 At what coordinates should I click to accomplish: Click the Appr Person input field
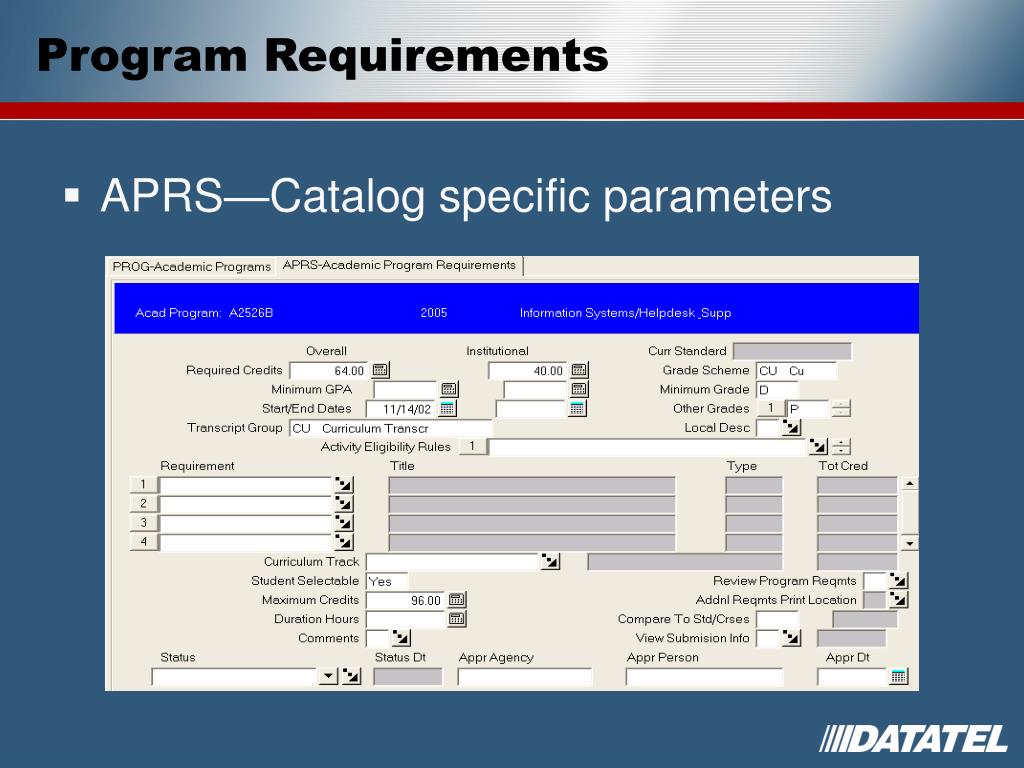[x=704, y=677]
